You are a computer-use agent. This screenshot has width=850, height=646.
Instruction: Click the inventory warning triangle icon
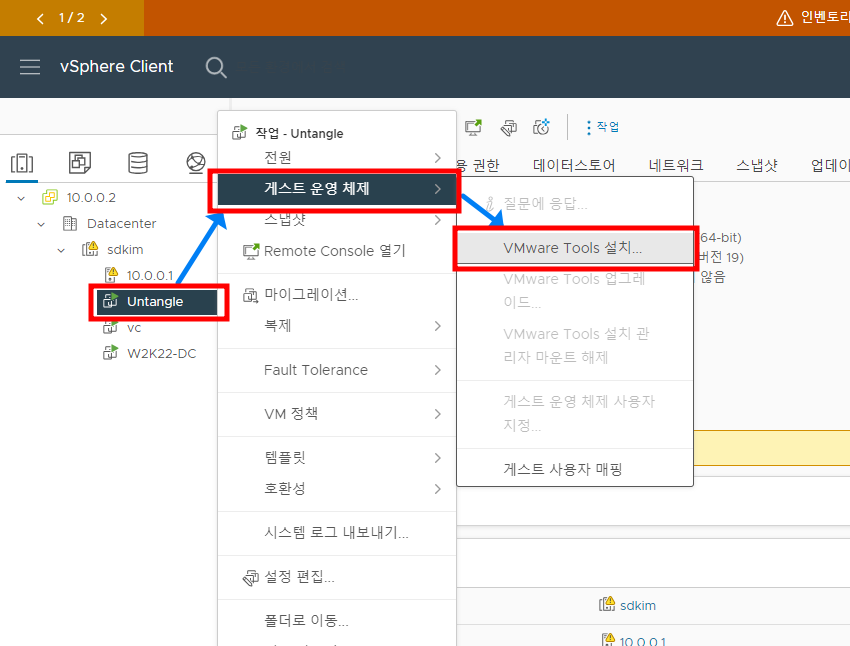(784, 18)
